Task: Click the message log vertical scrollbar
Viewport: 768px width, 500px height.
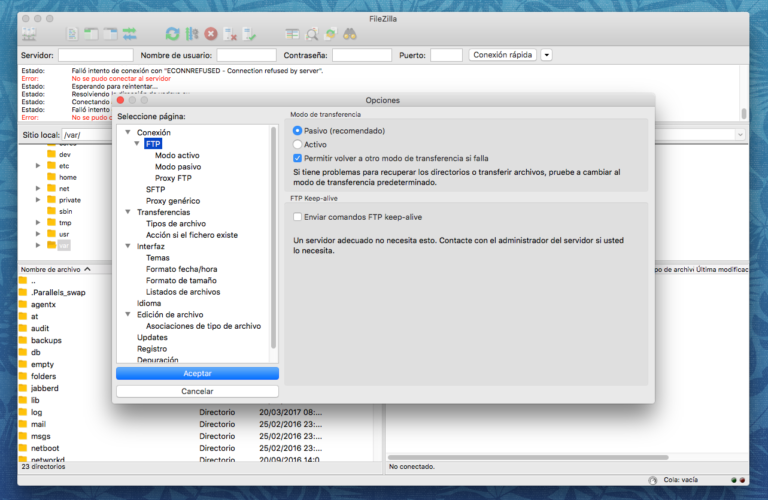Action: [744, 113]
